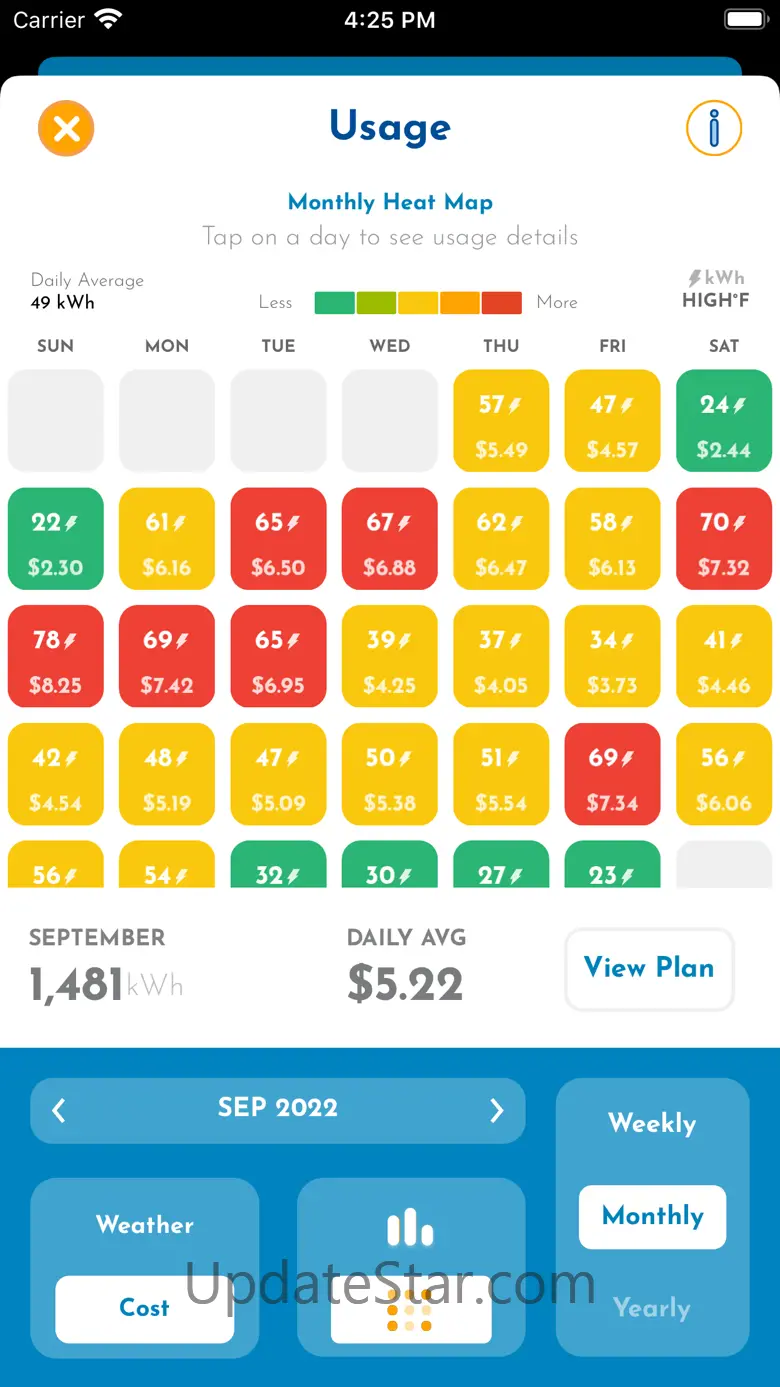780x1387 pixels.
Task: Open the info icon beside Usage title
Action: (714, 129)
